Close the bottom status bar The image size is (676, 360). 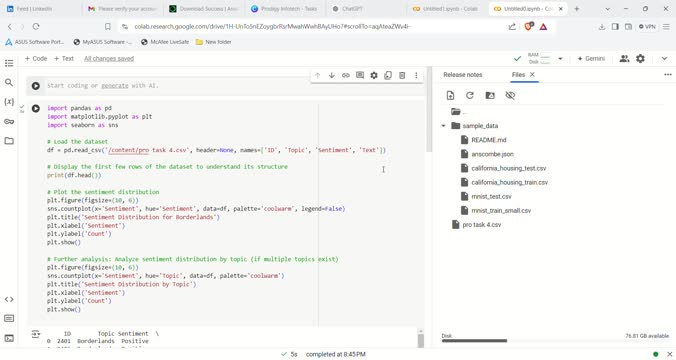pos(670,354)
